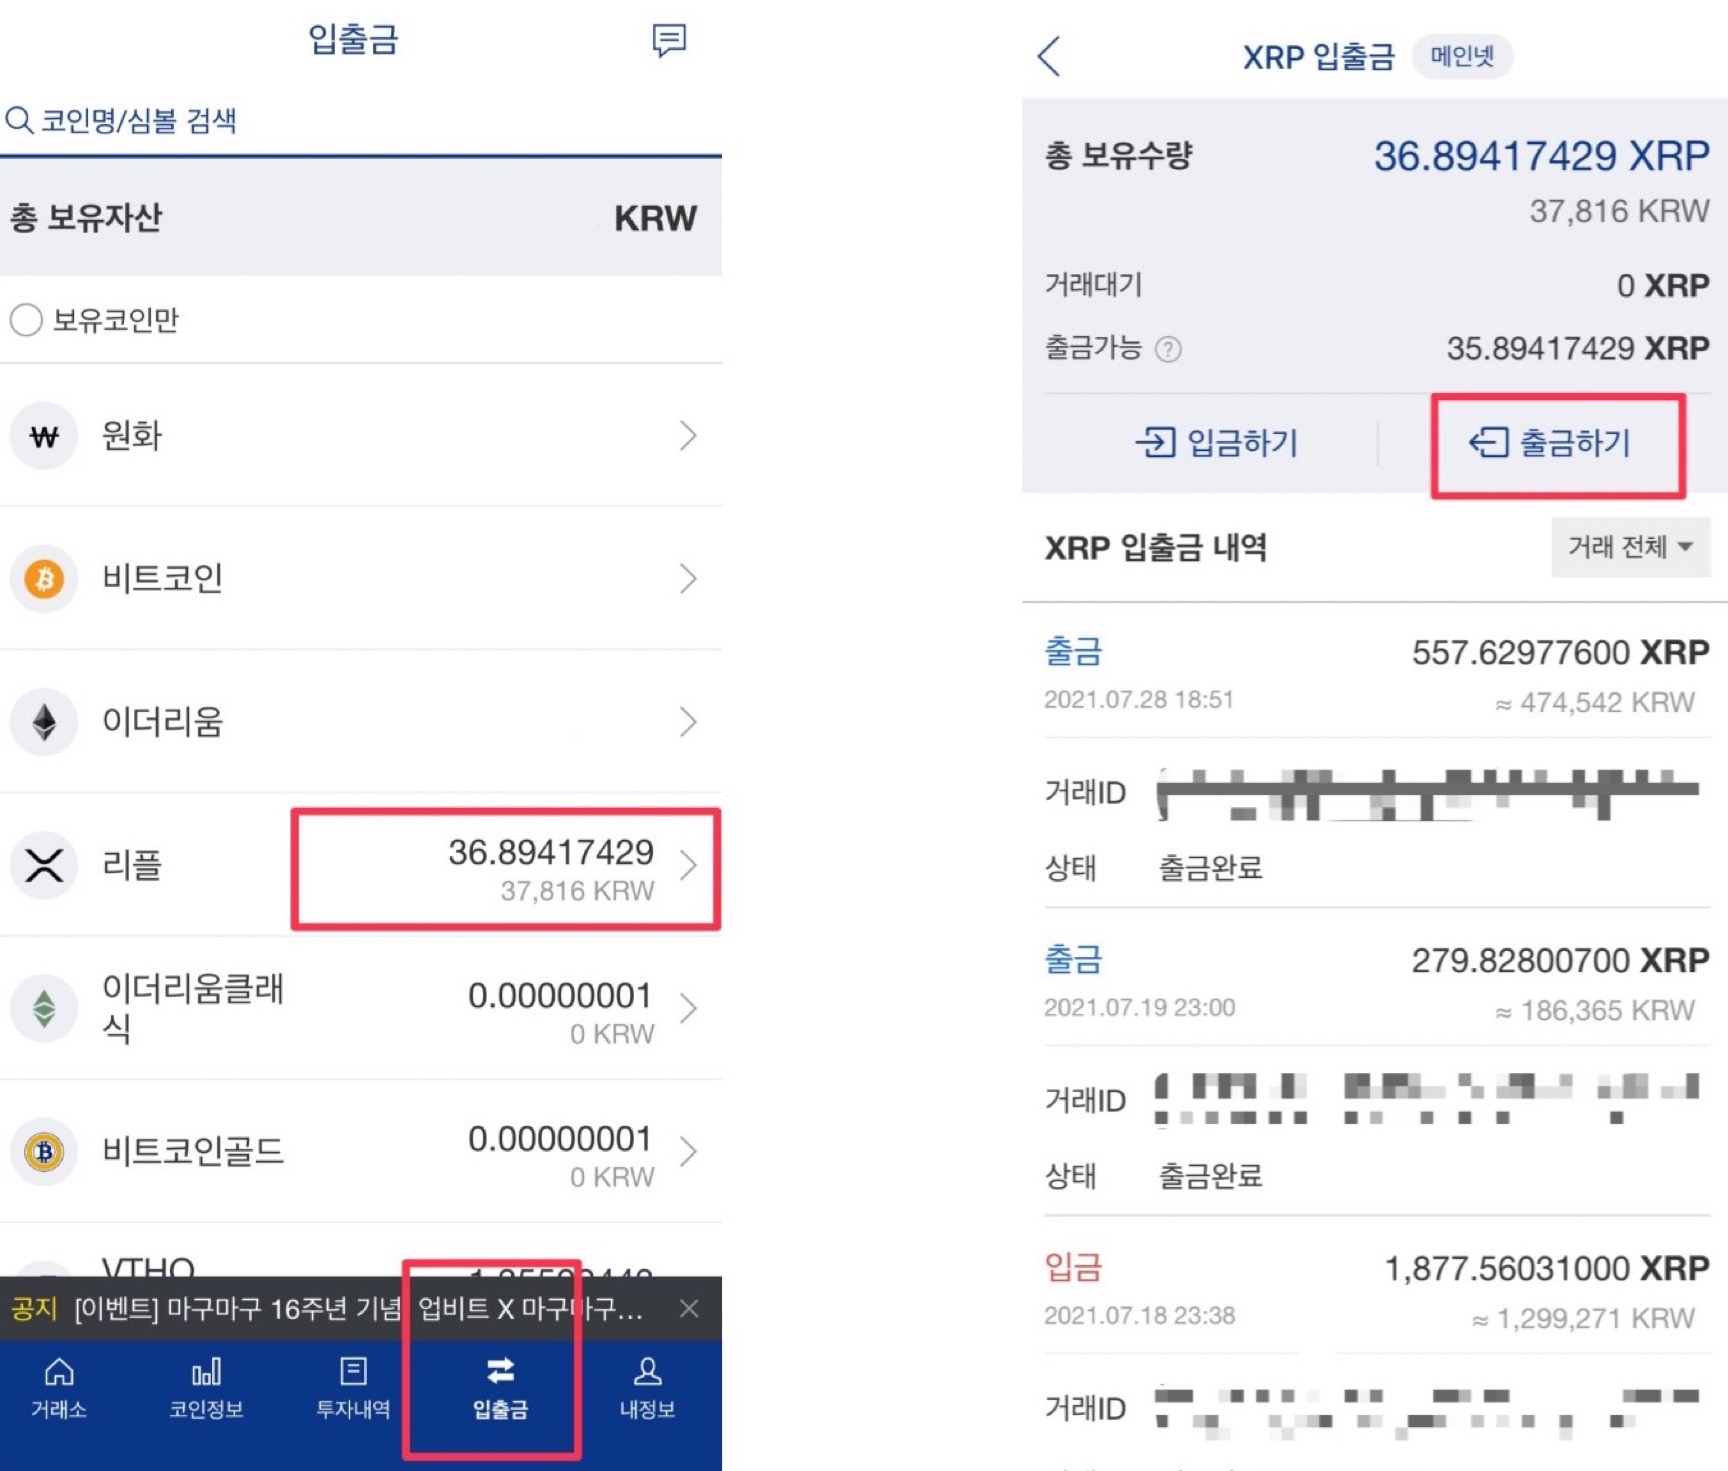Select the 35.89417429 XRP withdrawable amount

click(1578, 349)
